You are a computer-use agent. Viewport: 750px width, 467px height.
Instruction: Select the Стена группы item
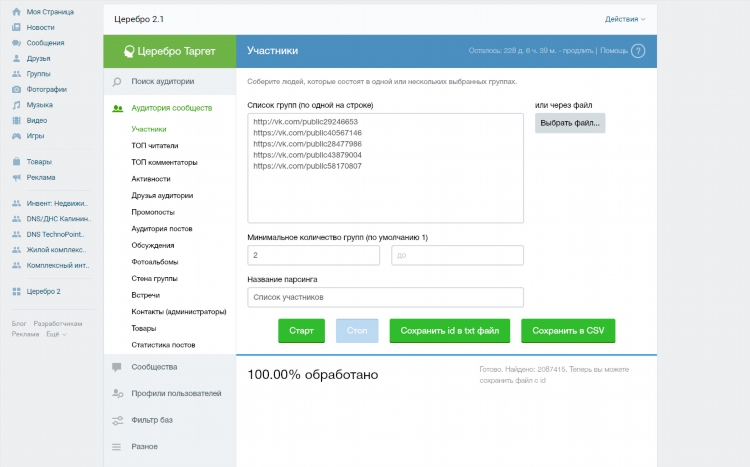click(x=154, y=278)
